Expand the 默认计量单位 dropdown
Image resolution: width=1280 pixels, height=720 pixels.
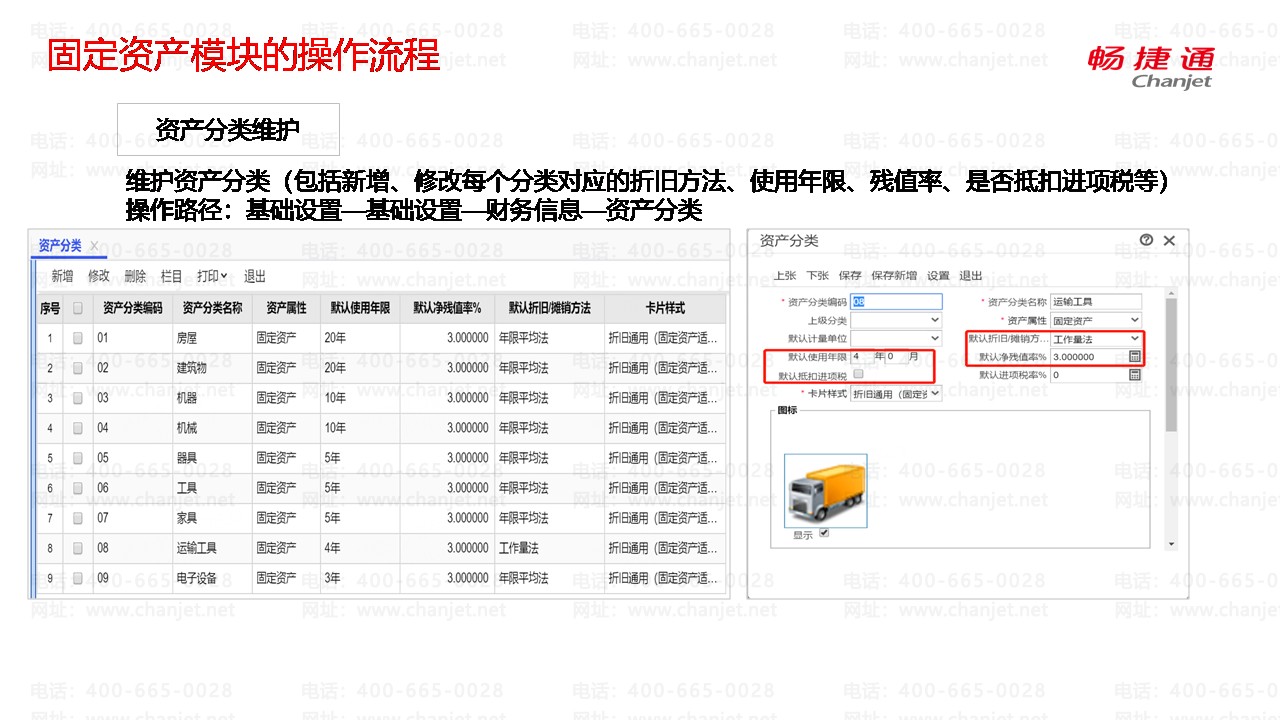pos(896,339)
